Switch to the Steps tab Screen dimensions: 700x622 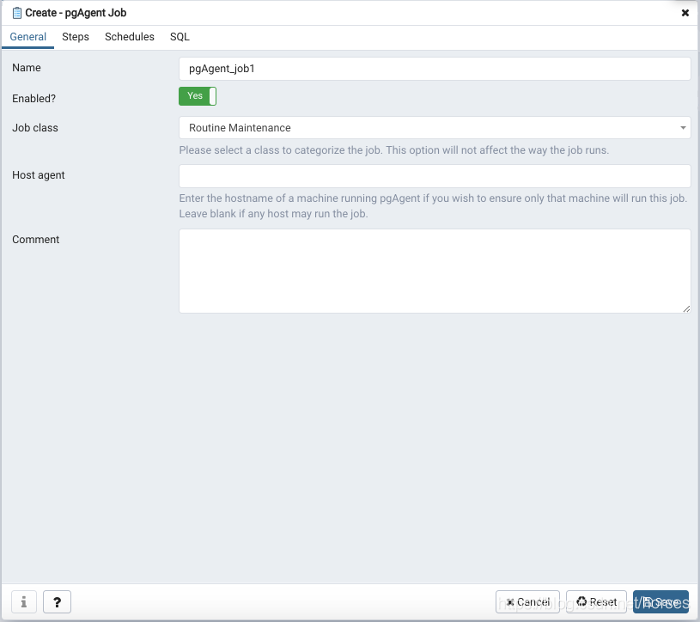pos(76,37)
